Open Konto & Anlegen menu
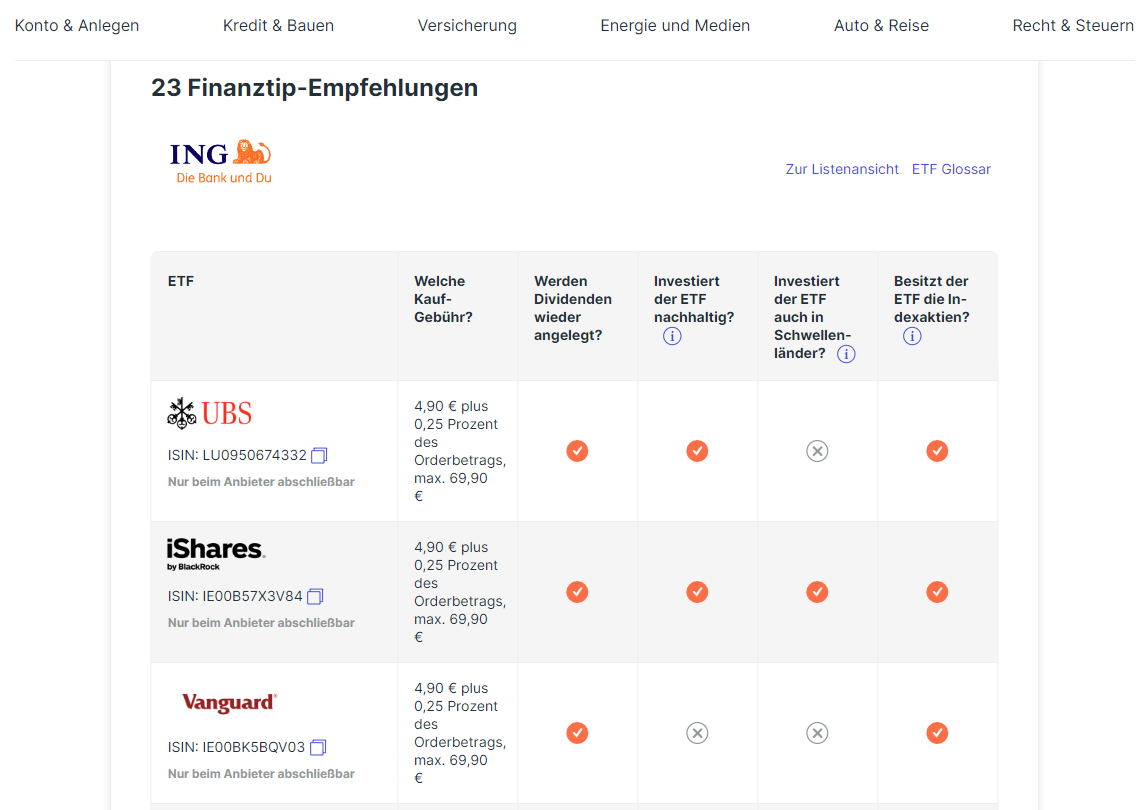 77,26
